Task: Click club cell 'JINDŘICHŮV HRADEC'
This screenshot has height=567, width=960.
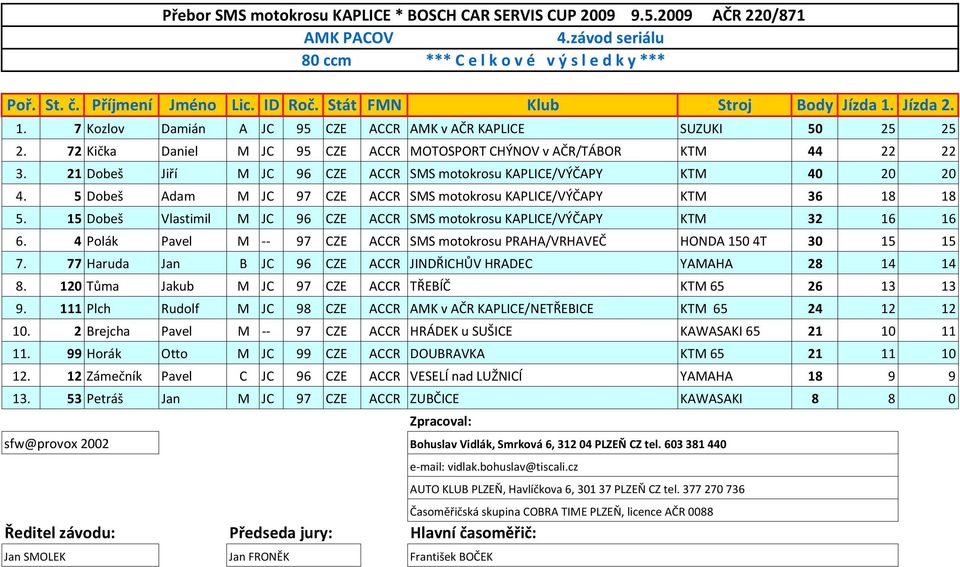Action: tap(542, 264)
